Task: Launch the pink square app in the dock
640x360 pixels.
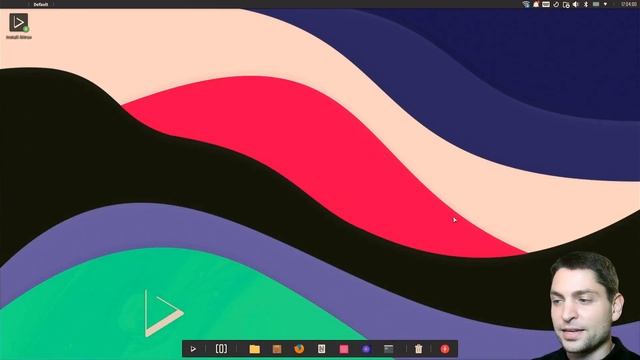Action: click(344, 349)
